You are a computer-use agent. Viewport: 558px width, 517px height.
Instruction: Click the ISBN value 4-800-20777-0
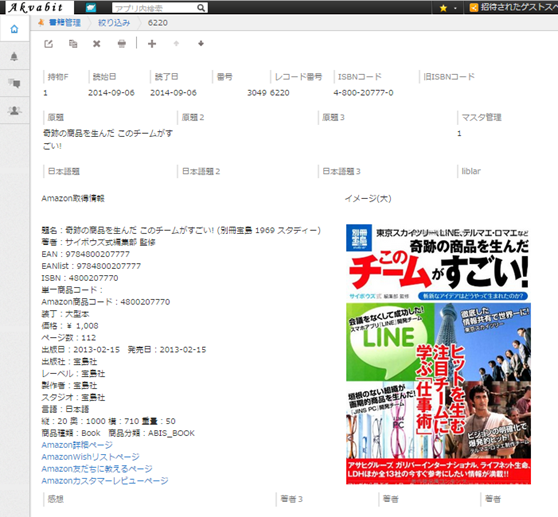pos(363,93)
